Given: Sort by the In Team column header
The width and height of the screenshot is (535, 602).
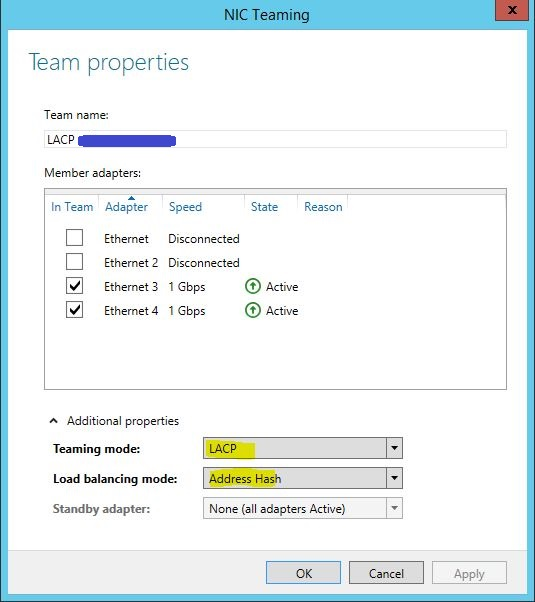Looking at the screenshot, I should click(x=72, y=207).
